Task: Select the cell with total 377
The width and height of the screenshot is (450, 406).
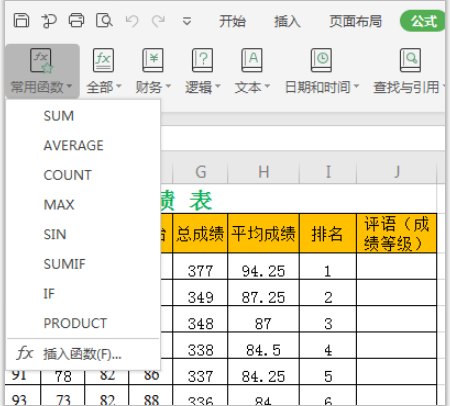Action: coord(200,266)
